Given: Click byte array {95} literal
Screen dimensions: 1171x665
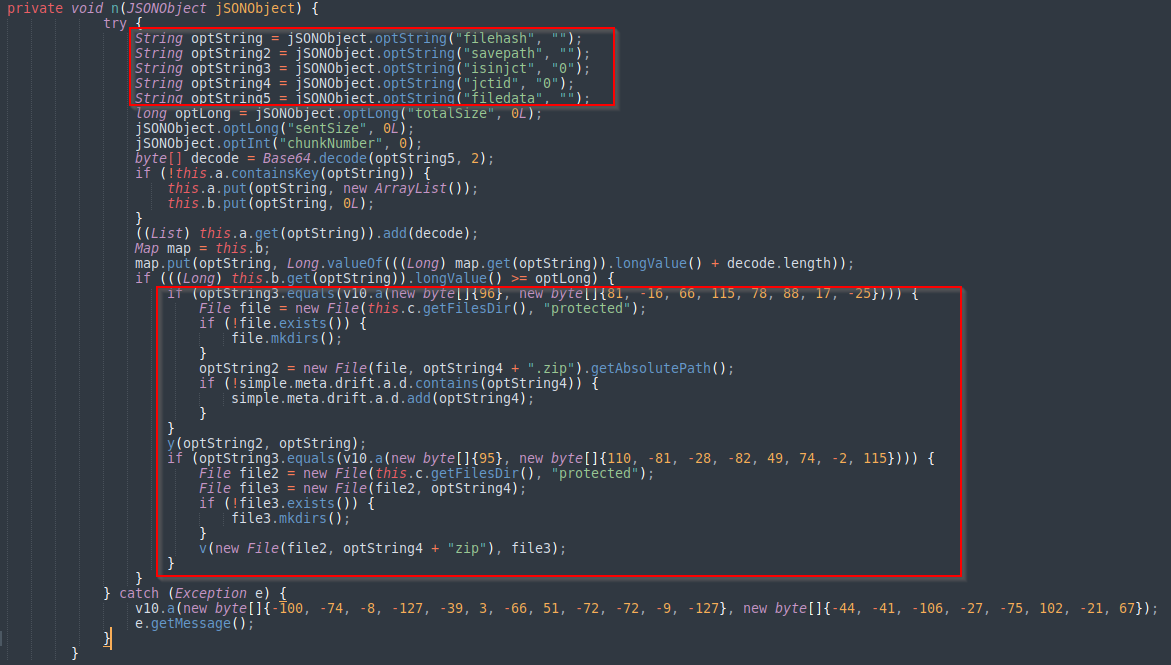Looking at the screenshot, I should point(449,458).
